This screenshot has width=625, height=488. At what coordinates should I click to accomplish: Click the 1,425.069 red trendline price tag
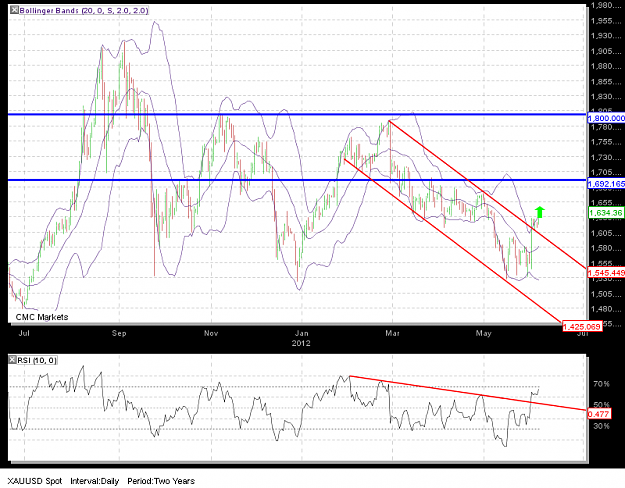click(x=582, y=327)
